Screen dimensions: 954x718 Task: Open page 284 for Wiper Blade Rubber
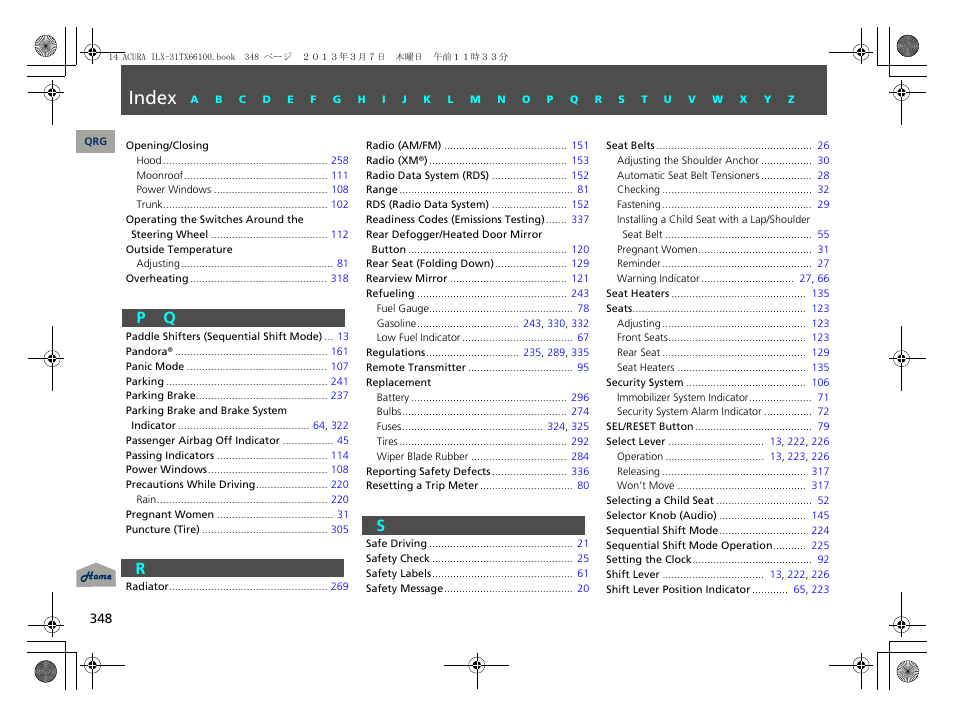point(580,456)
